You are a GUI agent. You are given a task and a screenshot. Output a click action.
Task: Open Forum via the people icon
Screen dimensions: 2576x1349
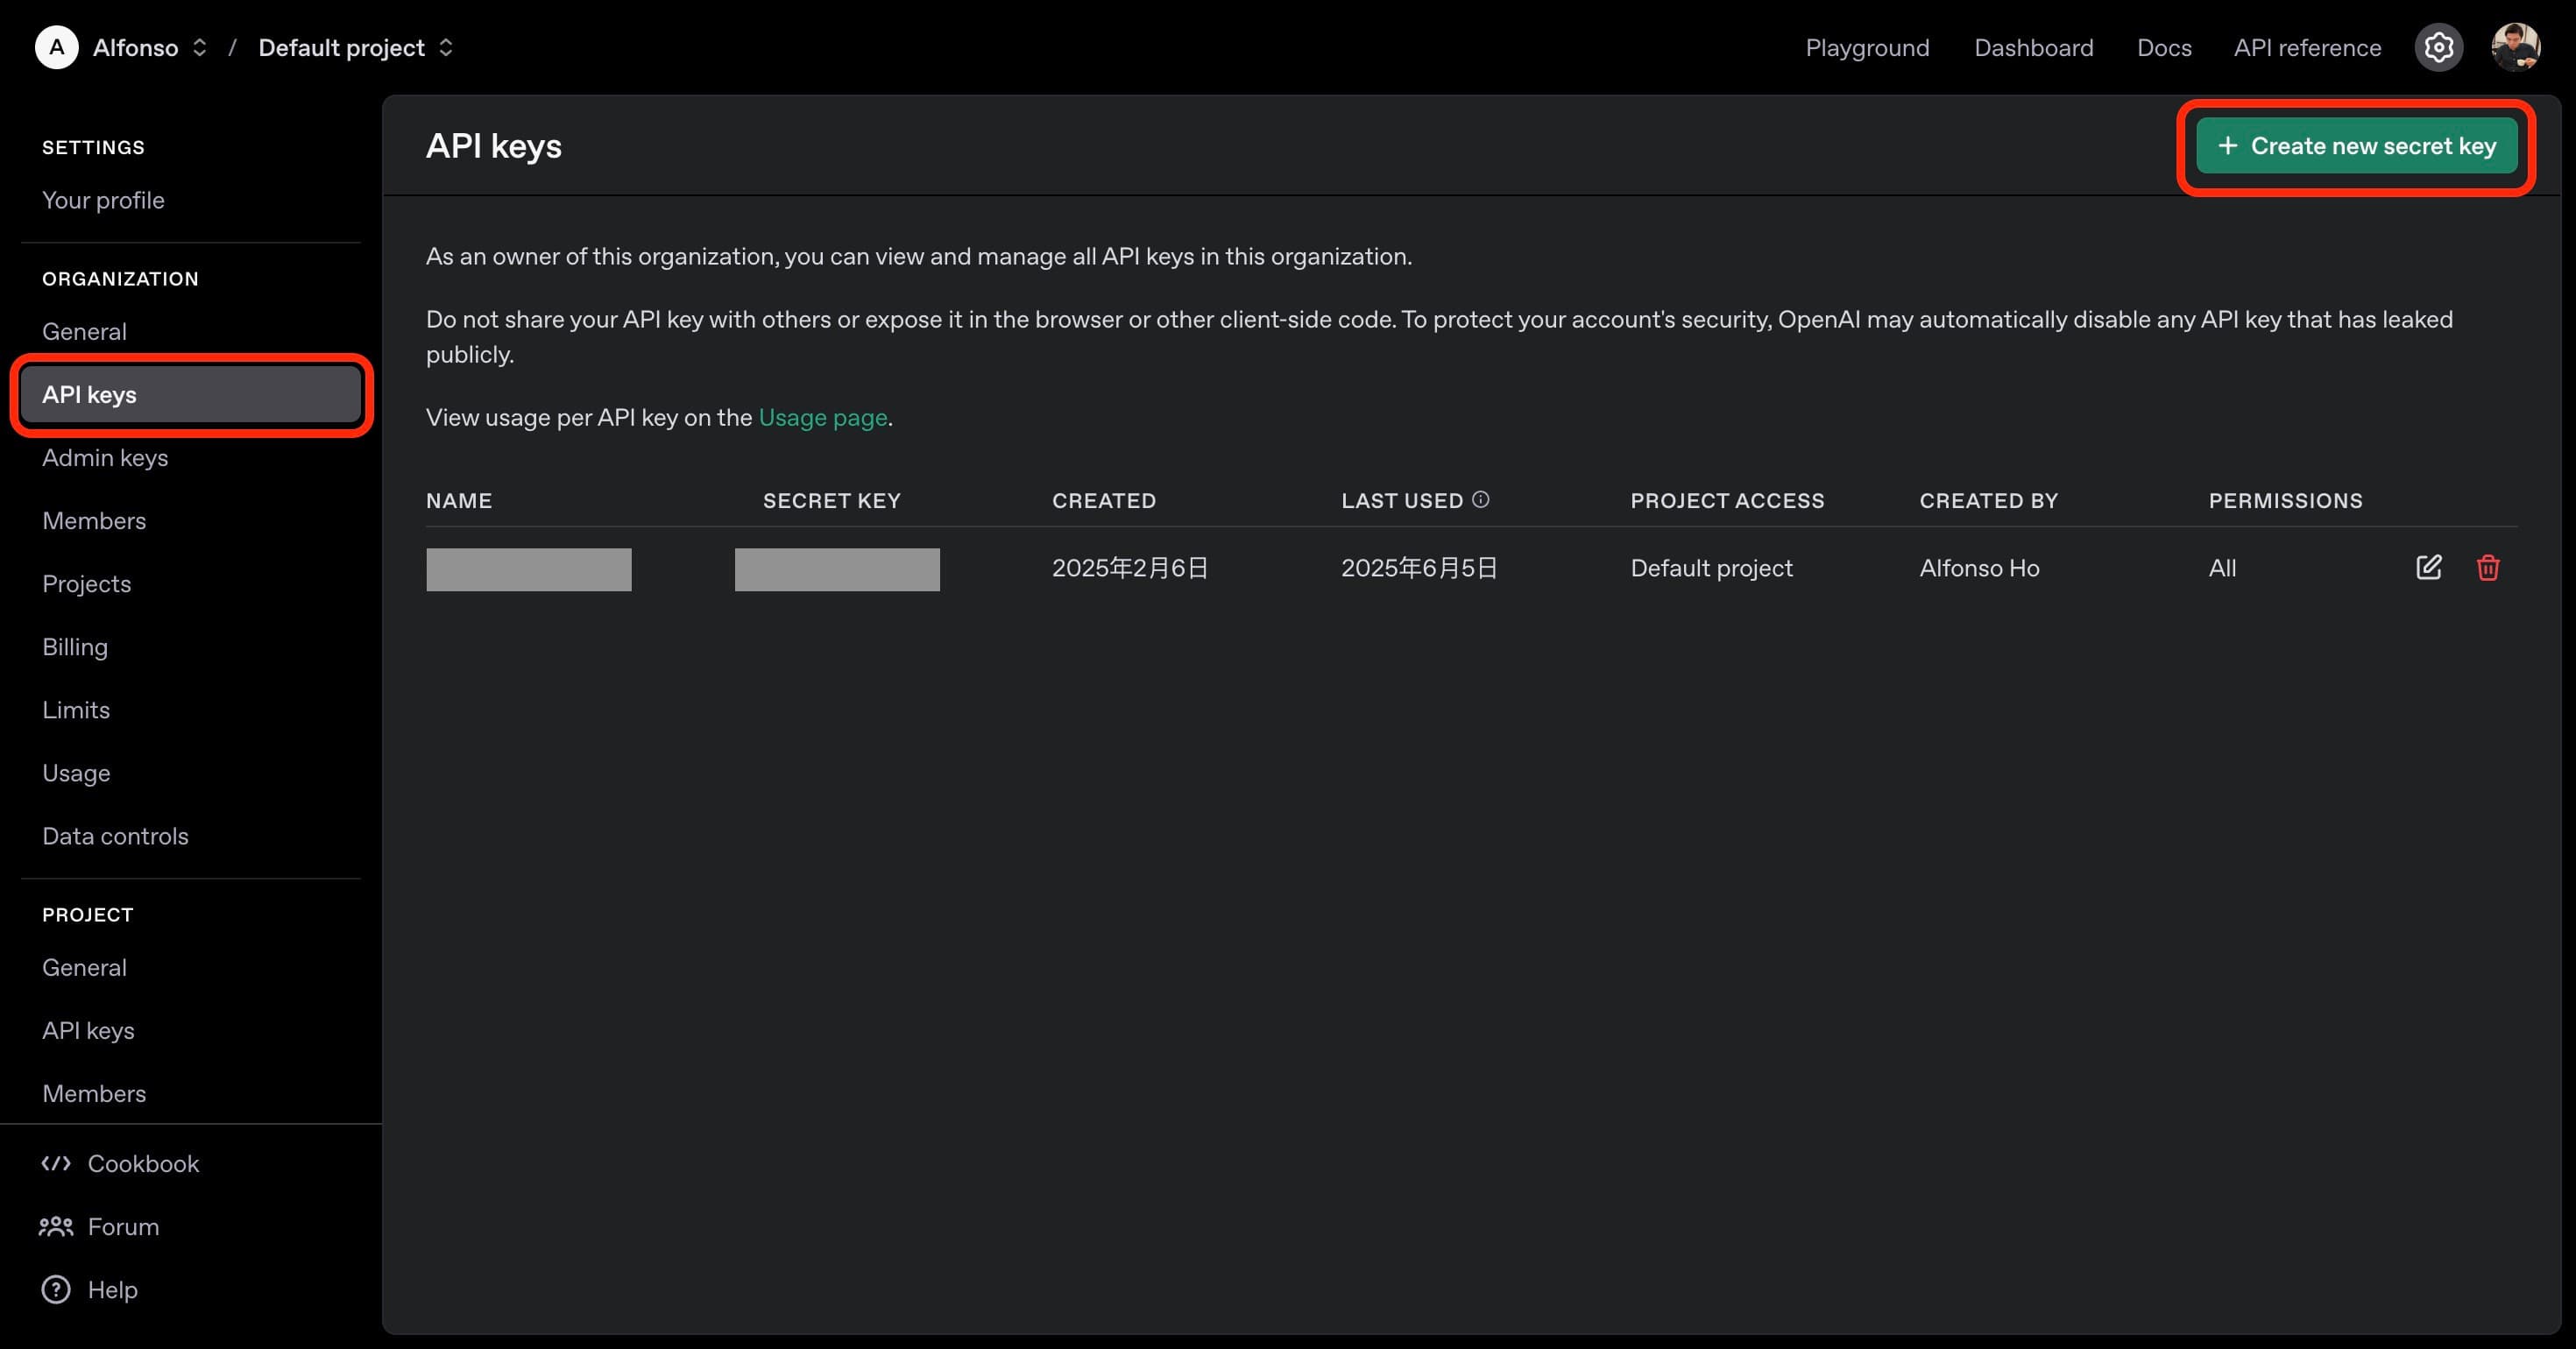tap(56, 1226)
